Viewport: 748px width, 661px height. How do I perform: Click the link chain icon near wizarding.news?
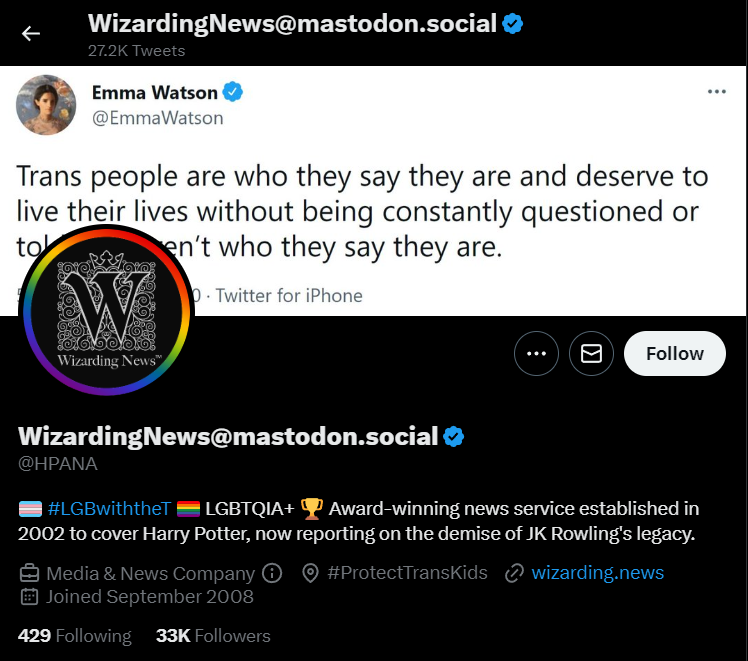tap(514, 573)
